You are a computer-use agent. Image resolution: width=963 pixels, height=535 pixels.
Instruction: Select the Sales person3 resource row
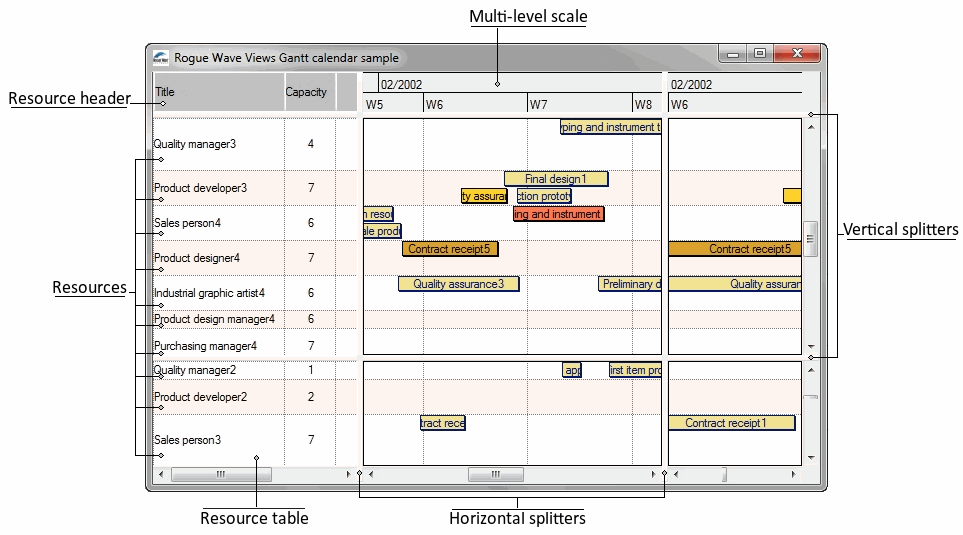[187, 440]
